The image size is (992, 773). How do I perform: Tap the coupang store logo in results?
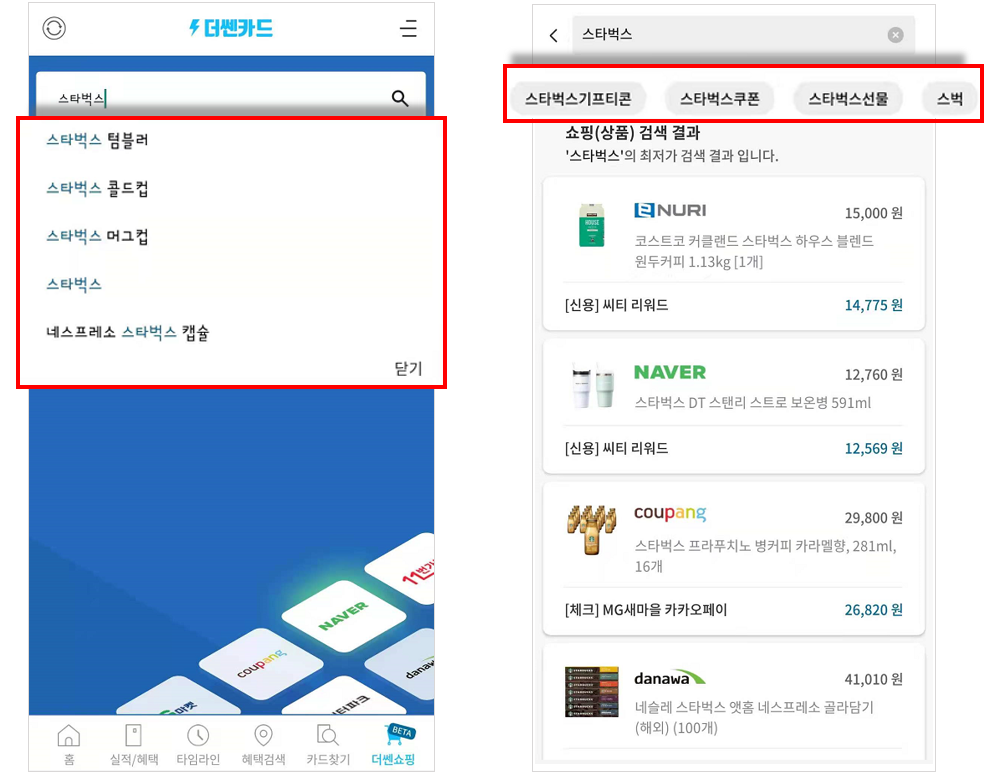[x=670, y=514]
